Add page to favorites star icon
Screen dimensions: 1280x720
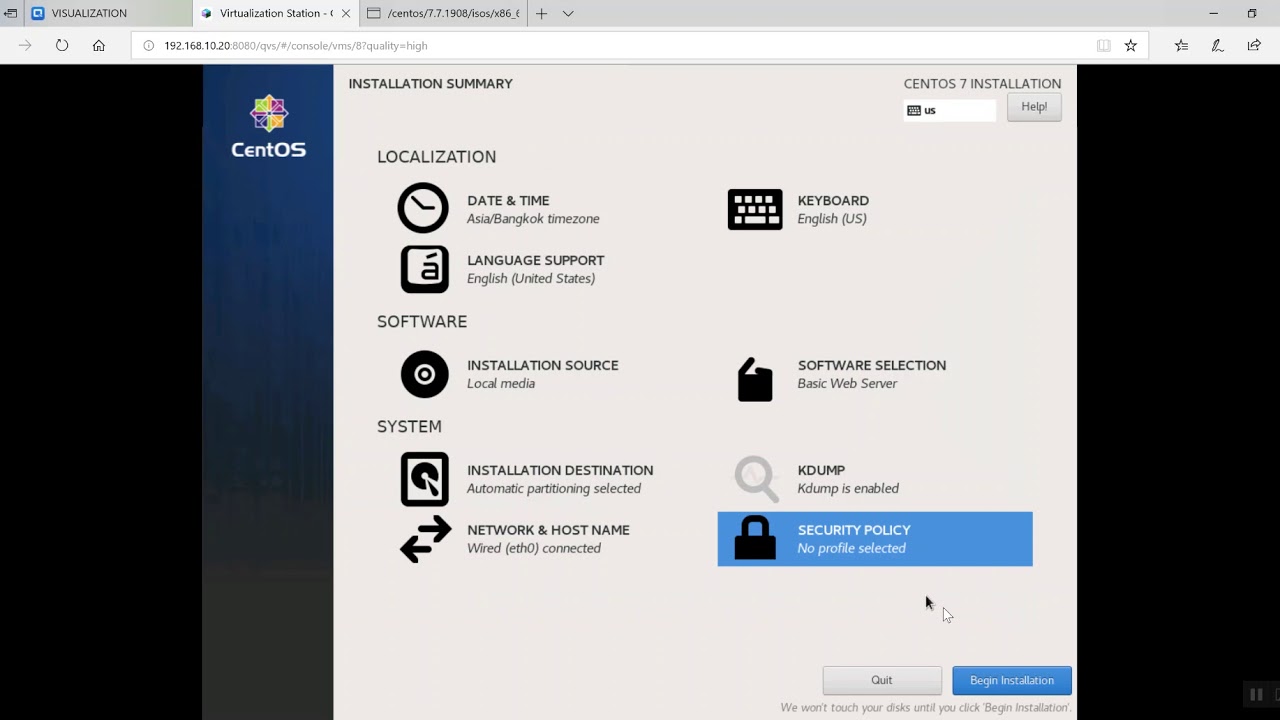[x=1131, y=45]
